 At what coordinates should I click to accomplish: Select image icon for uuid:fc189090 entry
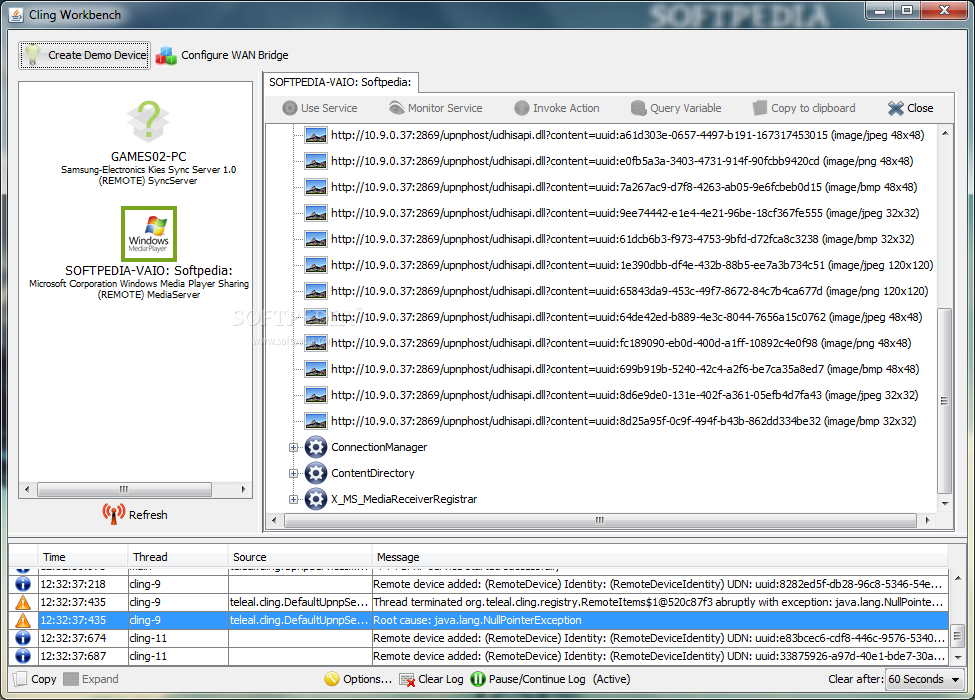316,343
